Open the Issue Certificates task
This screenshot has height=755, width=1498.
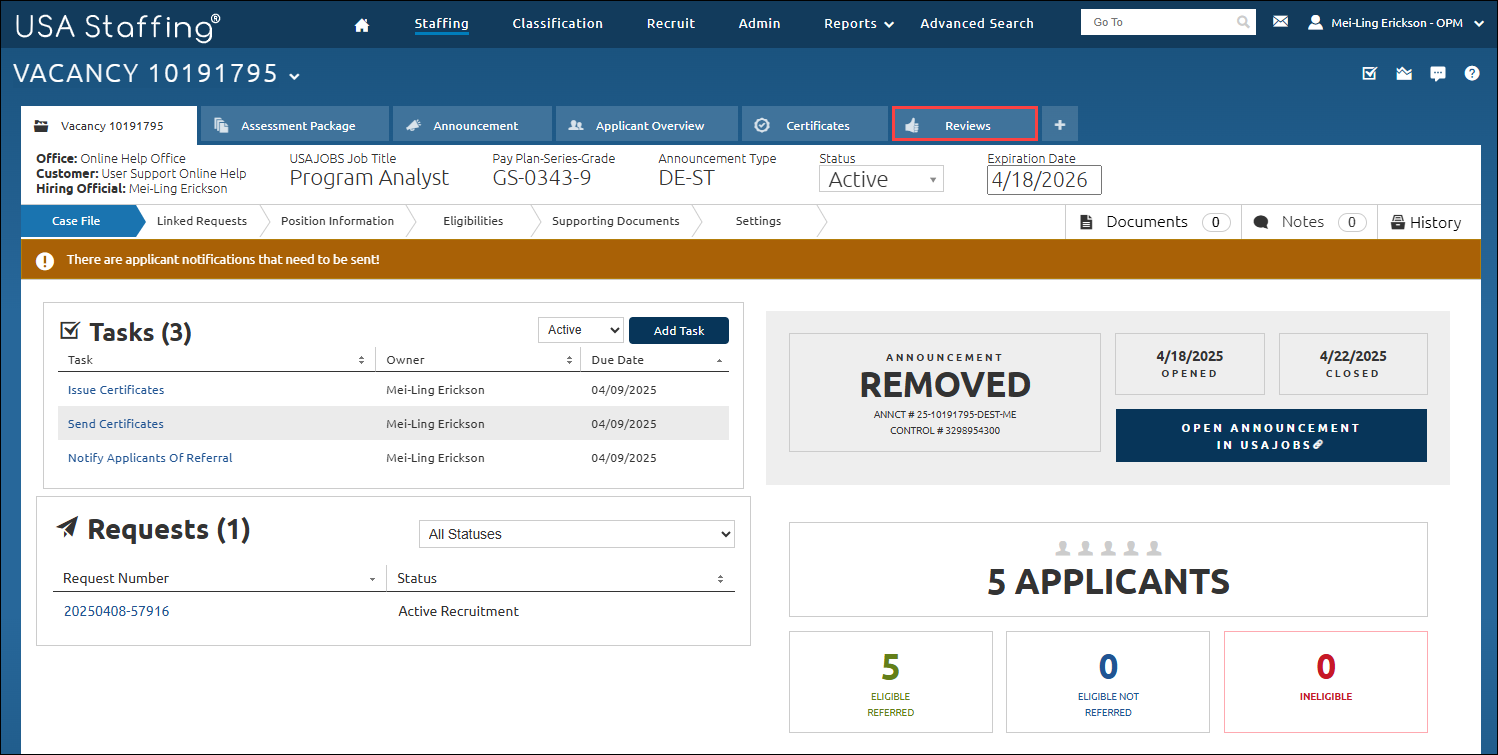[x=116, y=390]
